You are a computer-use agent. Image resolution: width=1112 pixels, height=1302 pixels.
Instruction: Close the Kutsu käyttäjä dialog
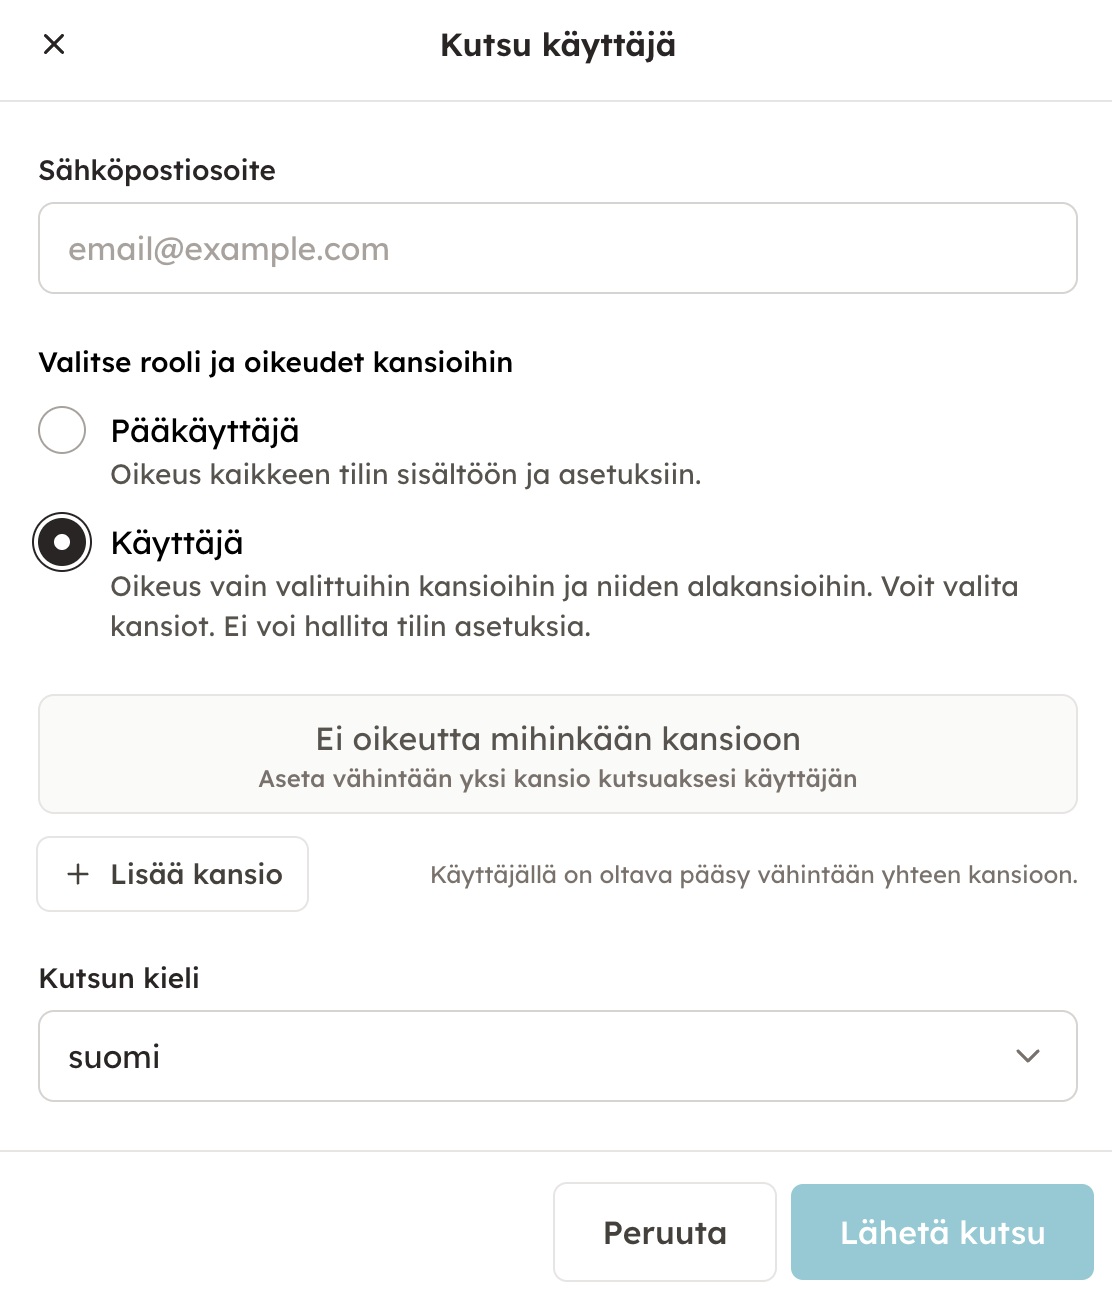(54, 44)
